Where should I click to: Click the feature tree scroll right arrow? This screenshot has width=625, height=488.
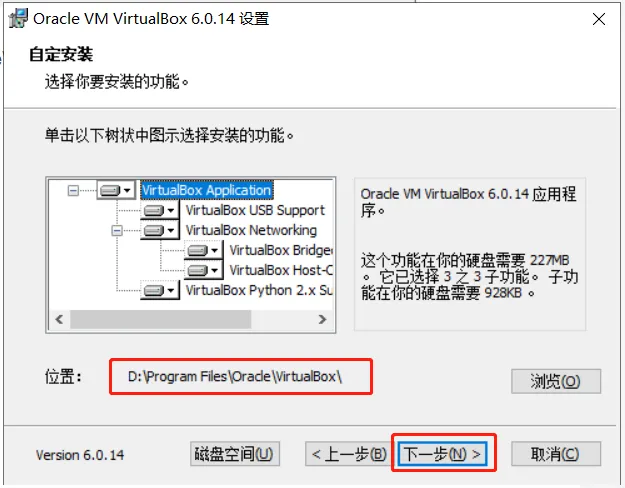322,319
